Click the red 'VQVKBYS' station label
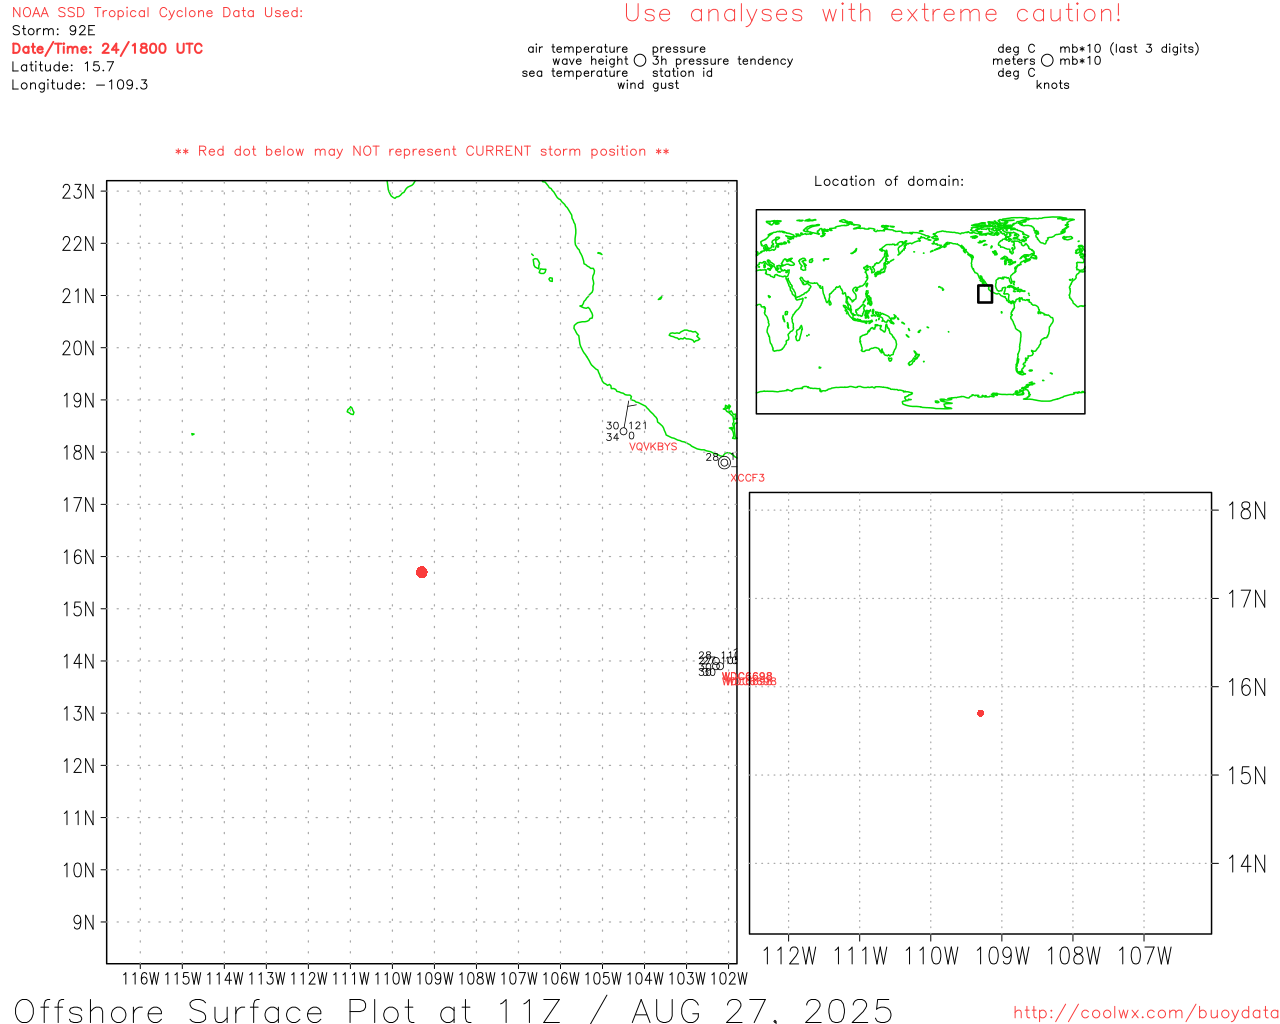 (653, 447)
